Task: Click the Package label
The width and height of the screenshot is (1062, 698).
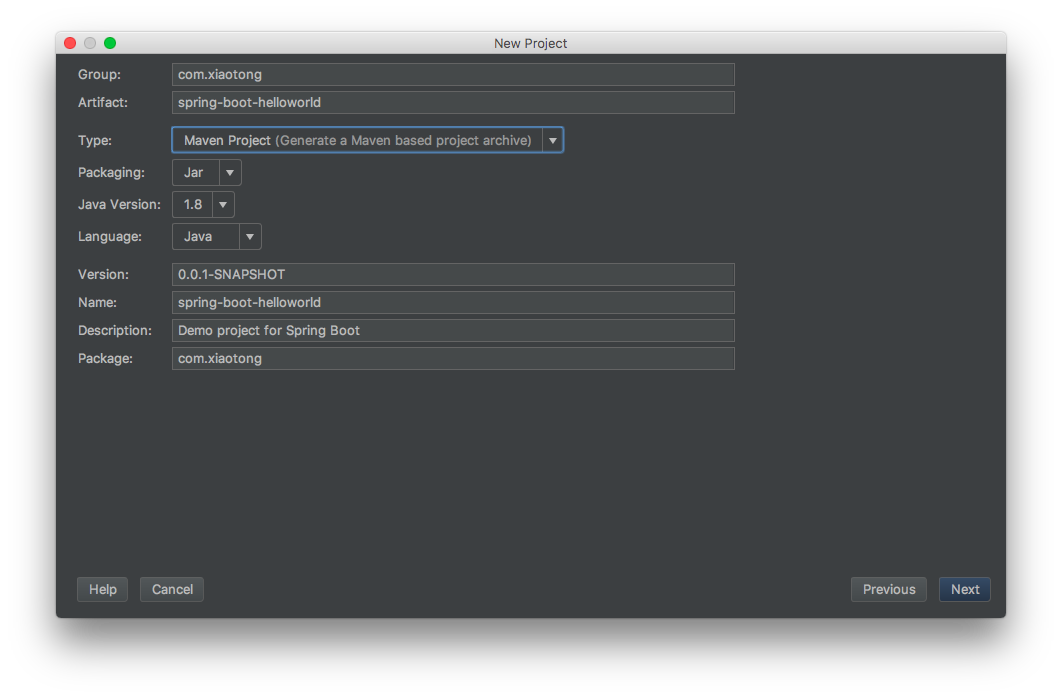Action: click(106, 359)
